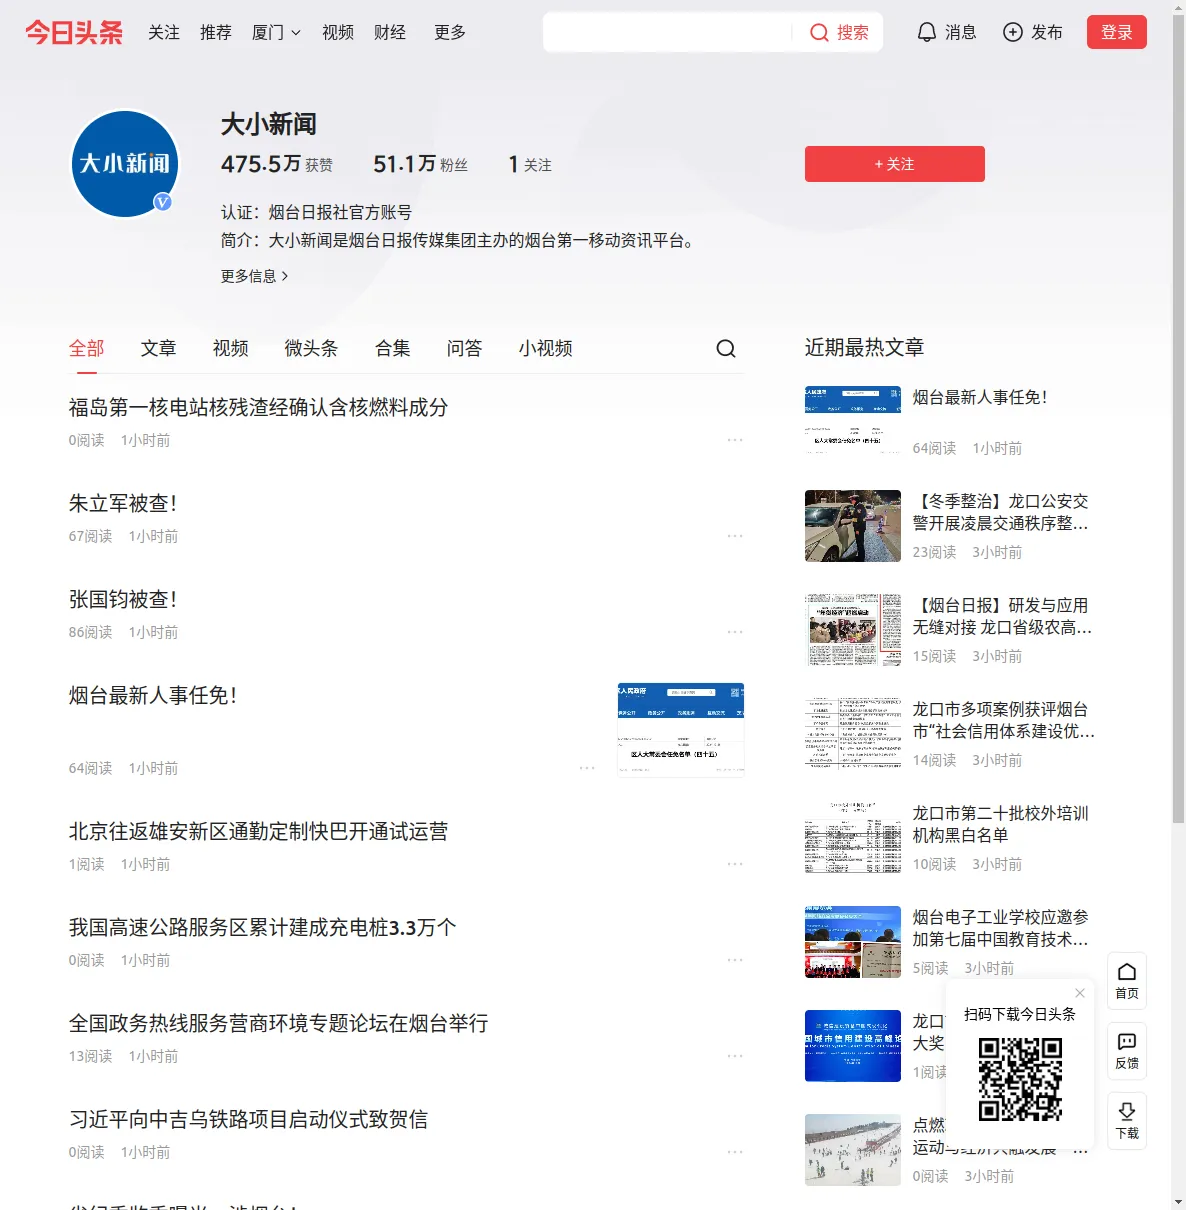Open hot article 龙口市第二十批校外培训机构黑白名单

[1001, 824]
